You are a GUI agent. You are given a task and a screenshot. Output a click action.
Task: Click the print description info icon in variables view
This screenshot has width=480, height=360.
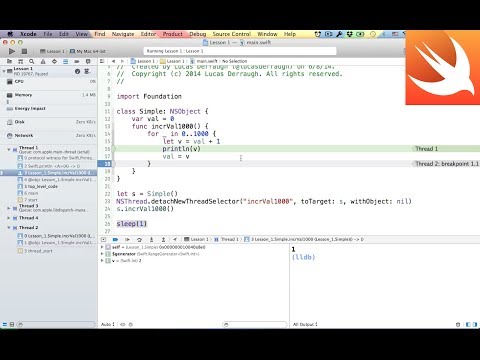(x=131, y=324)
